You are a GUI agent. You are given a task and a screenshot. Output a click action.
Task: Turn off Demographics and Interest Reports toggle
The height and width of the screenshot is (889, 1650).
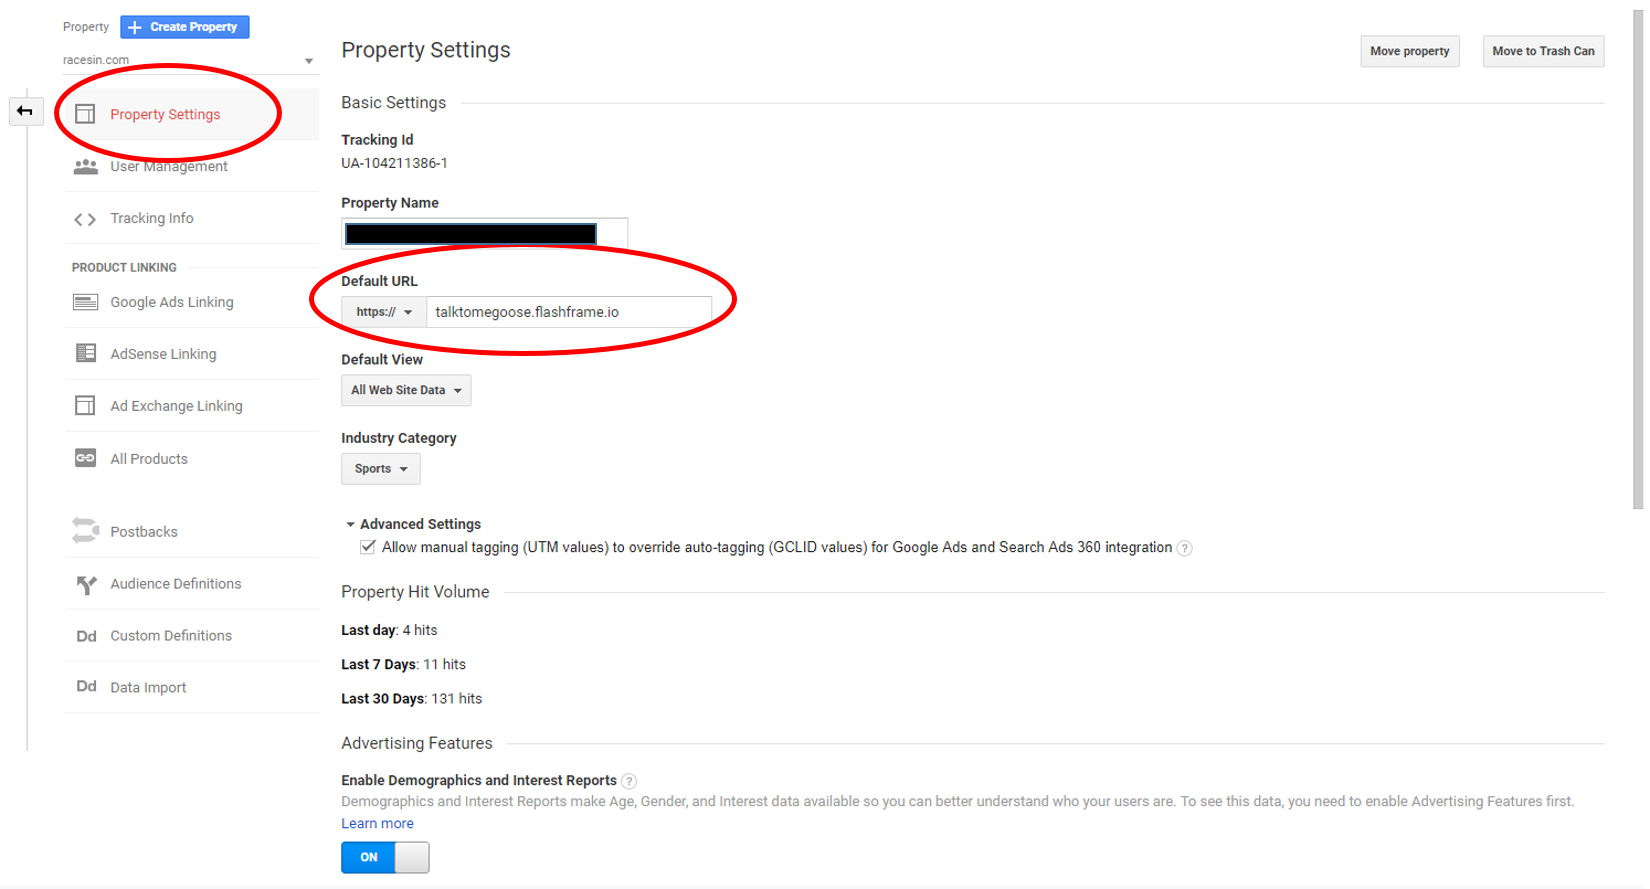385,857
